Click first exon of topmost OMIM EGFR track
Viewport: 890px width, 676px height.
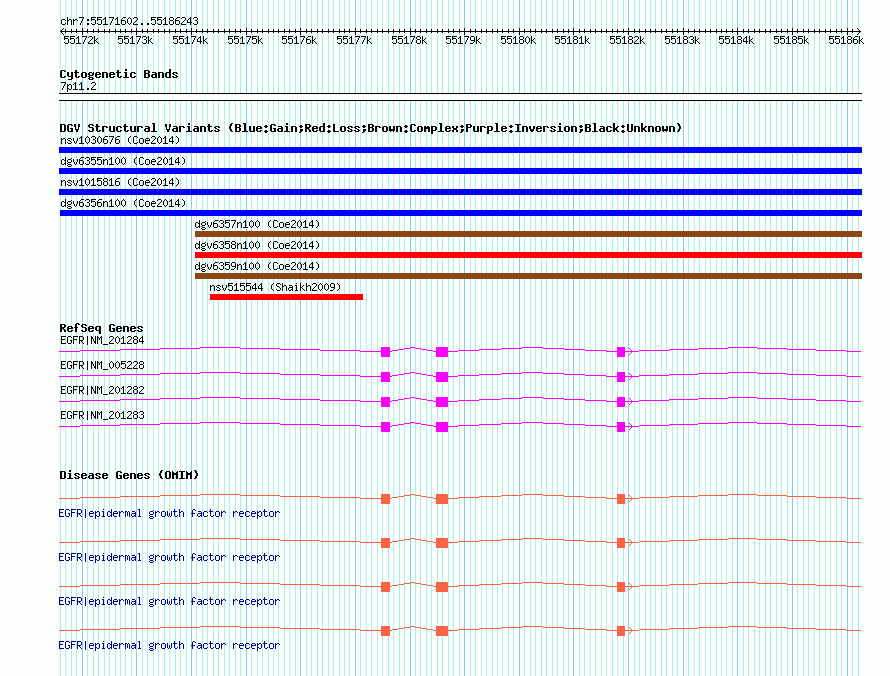click(385, 499)
